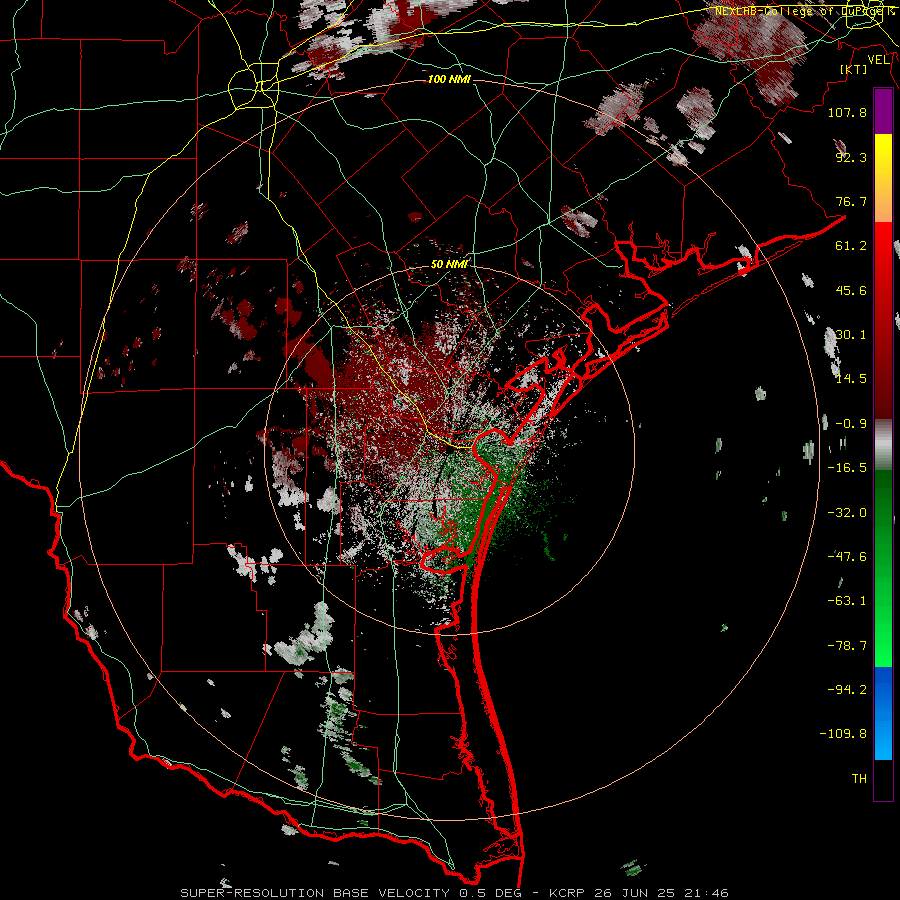Click the purple segment of the color bar
The image size is (900, 900).
(883, 112)
